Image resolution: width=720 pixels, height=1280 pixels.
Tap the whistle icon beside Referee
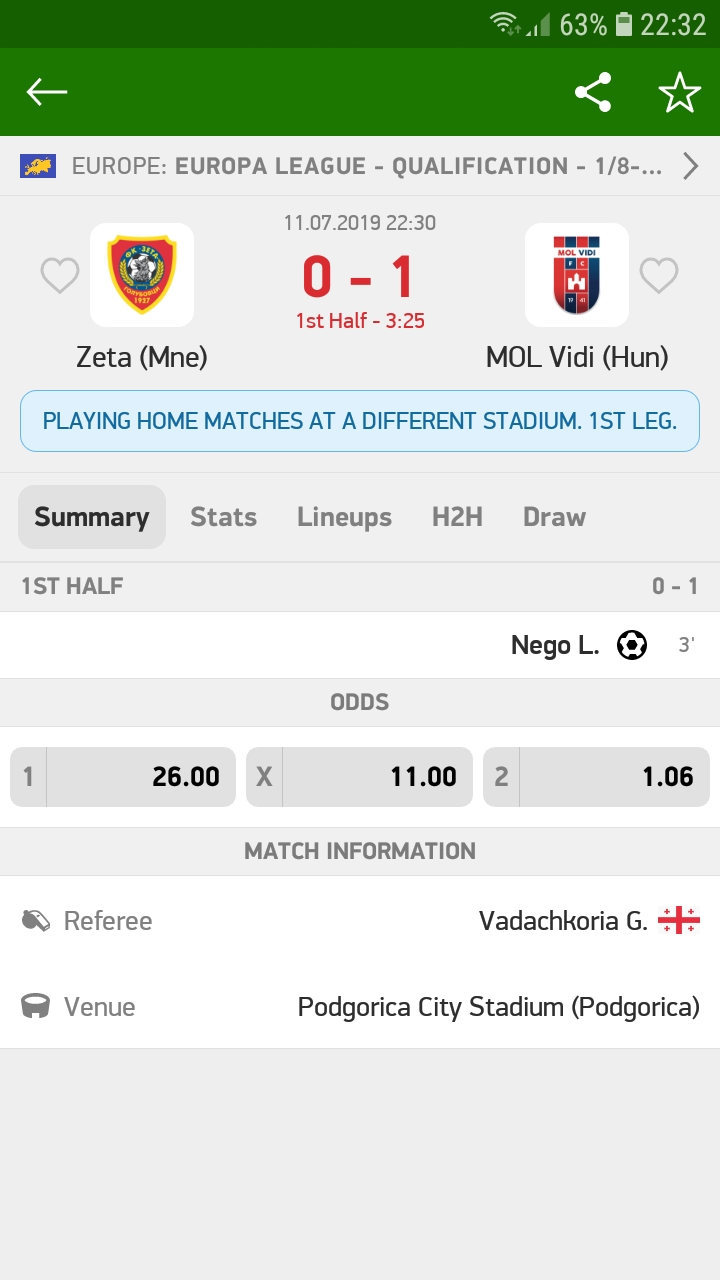pyautogui.click(x=33, y=922)
